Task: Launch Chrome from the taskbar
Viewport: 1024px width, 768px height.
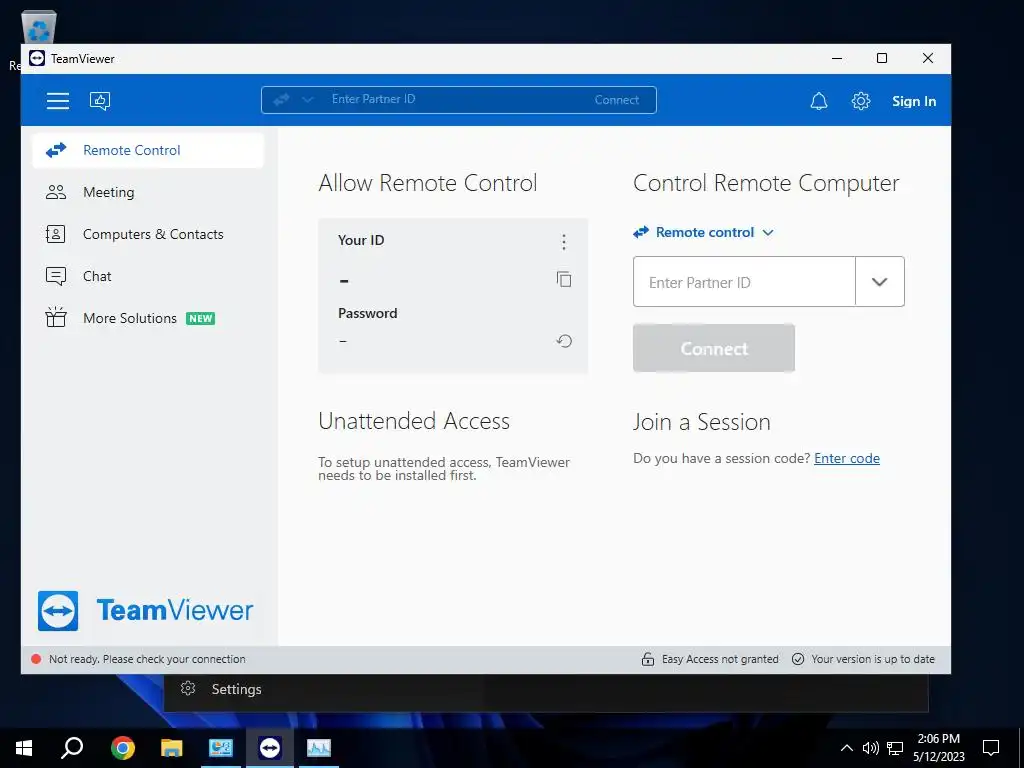Action: [x=123, y=748]
